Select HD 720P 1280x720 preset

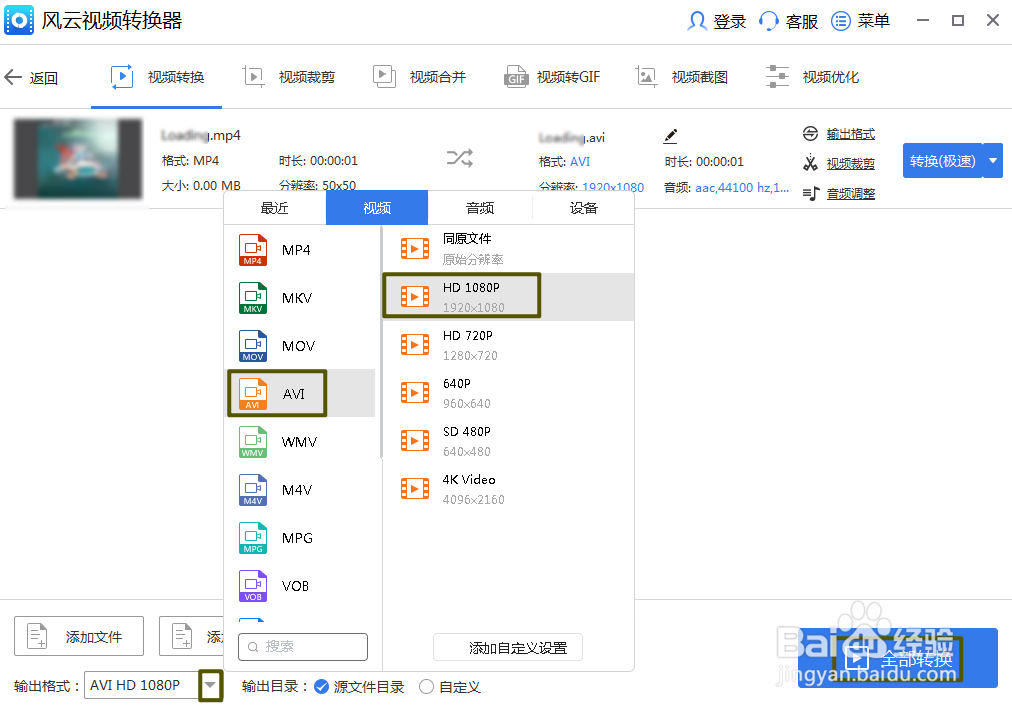pyautogui.click(x=509, y=345)
